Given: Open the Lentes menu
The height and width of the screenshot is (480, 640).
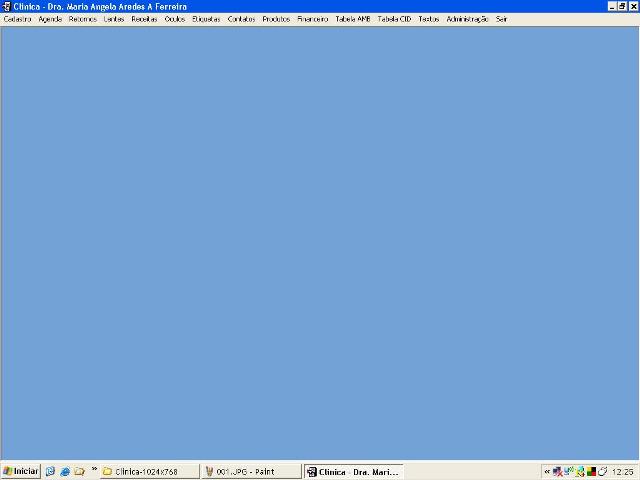Looking at the screenshot, I should [x=114, y=19].
